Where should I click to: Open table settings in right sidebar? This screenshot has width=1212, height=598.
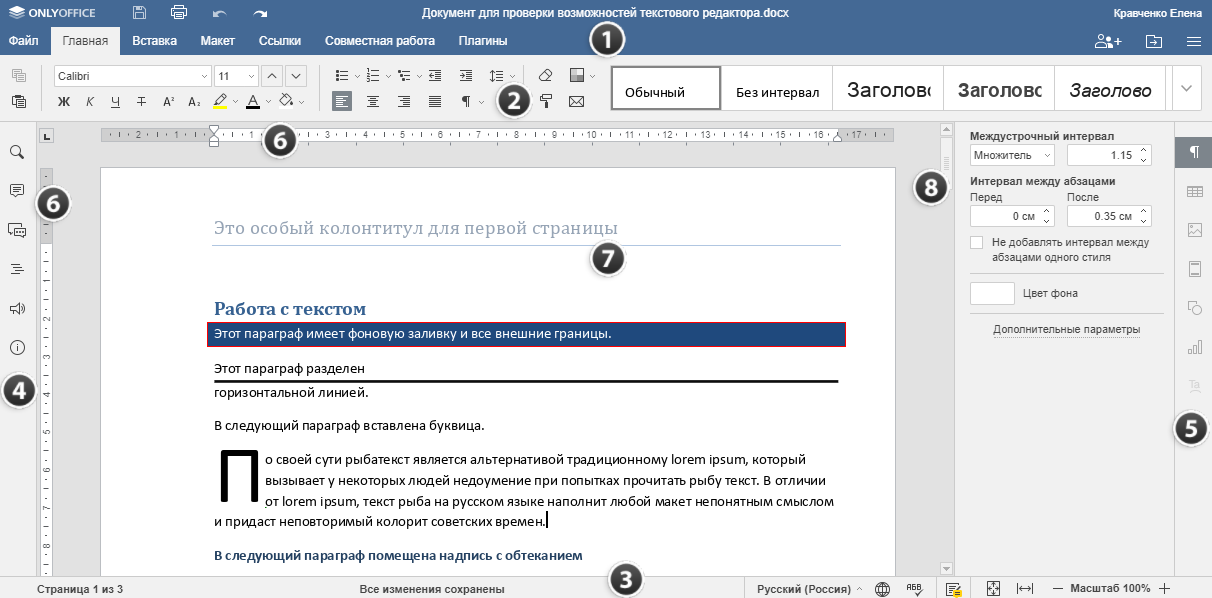tap(1194, 191)
